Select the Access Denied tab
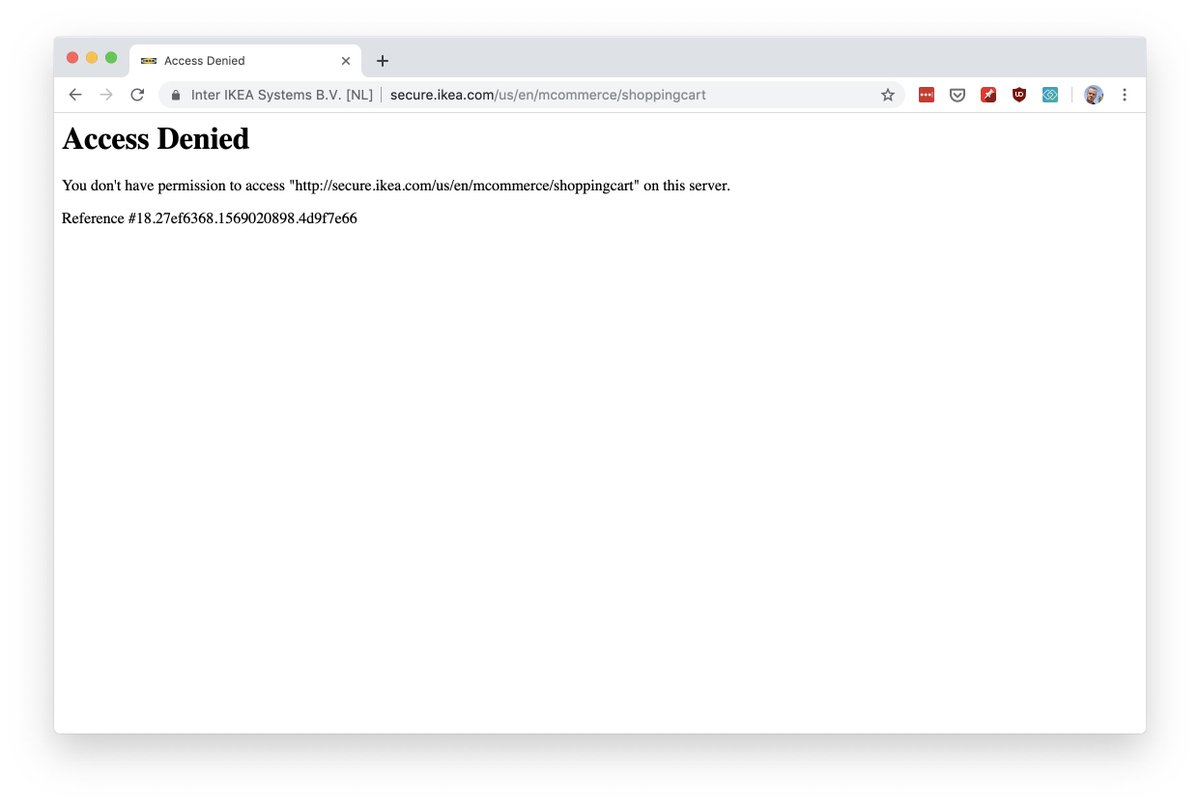Screen dimensions: 1200x805 [x=245, y=61]
